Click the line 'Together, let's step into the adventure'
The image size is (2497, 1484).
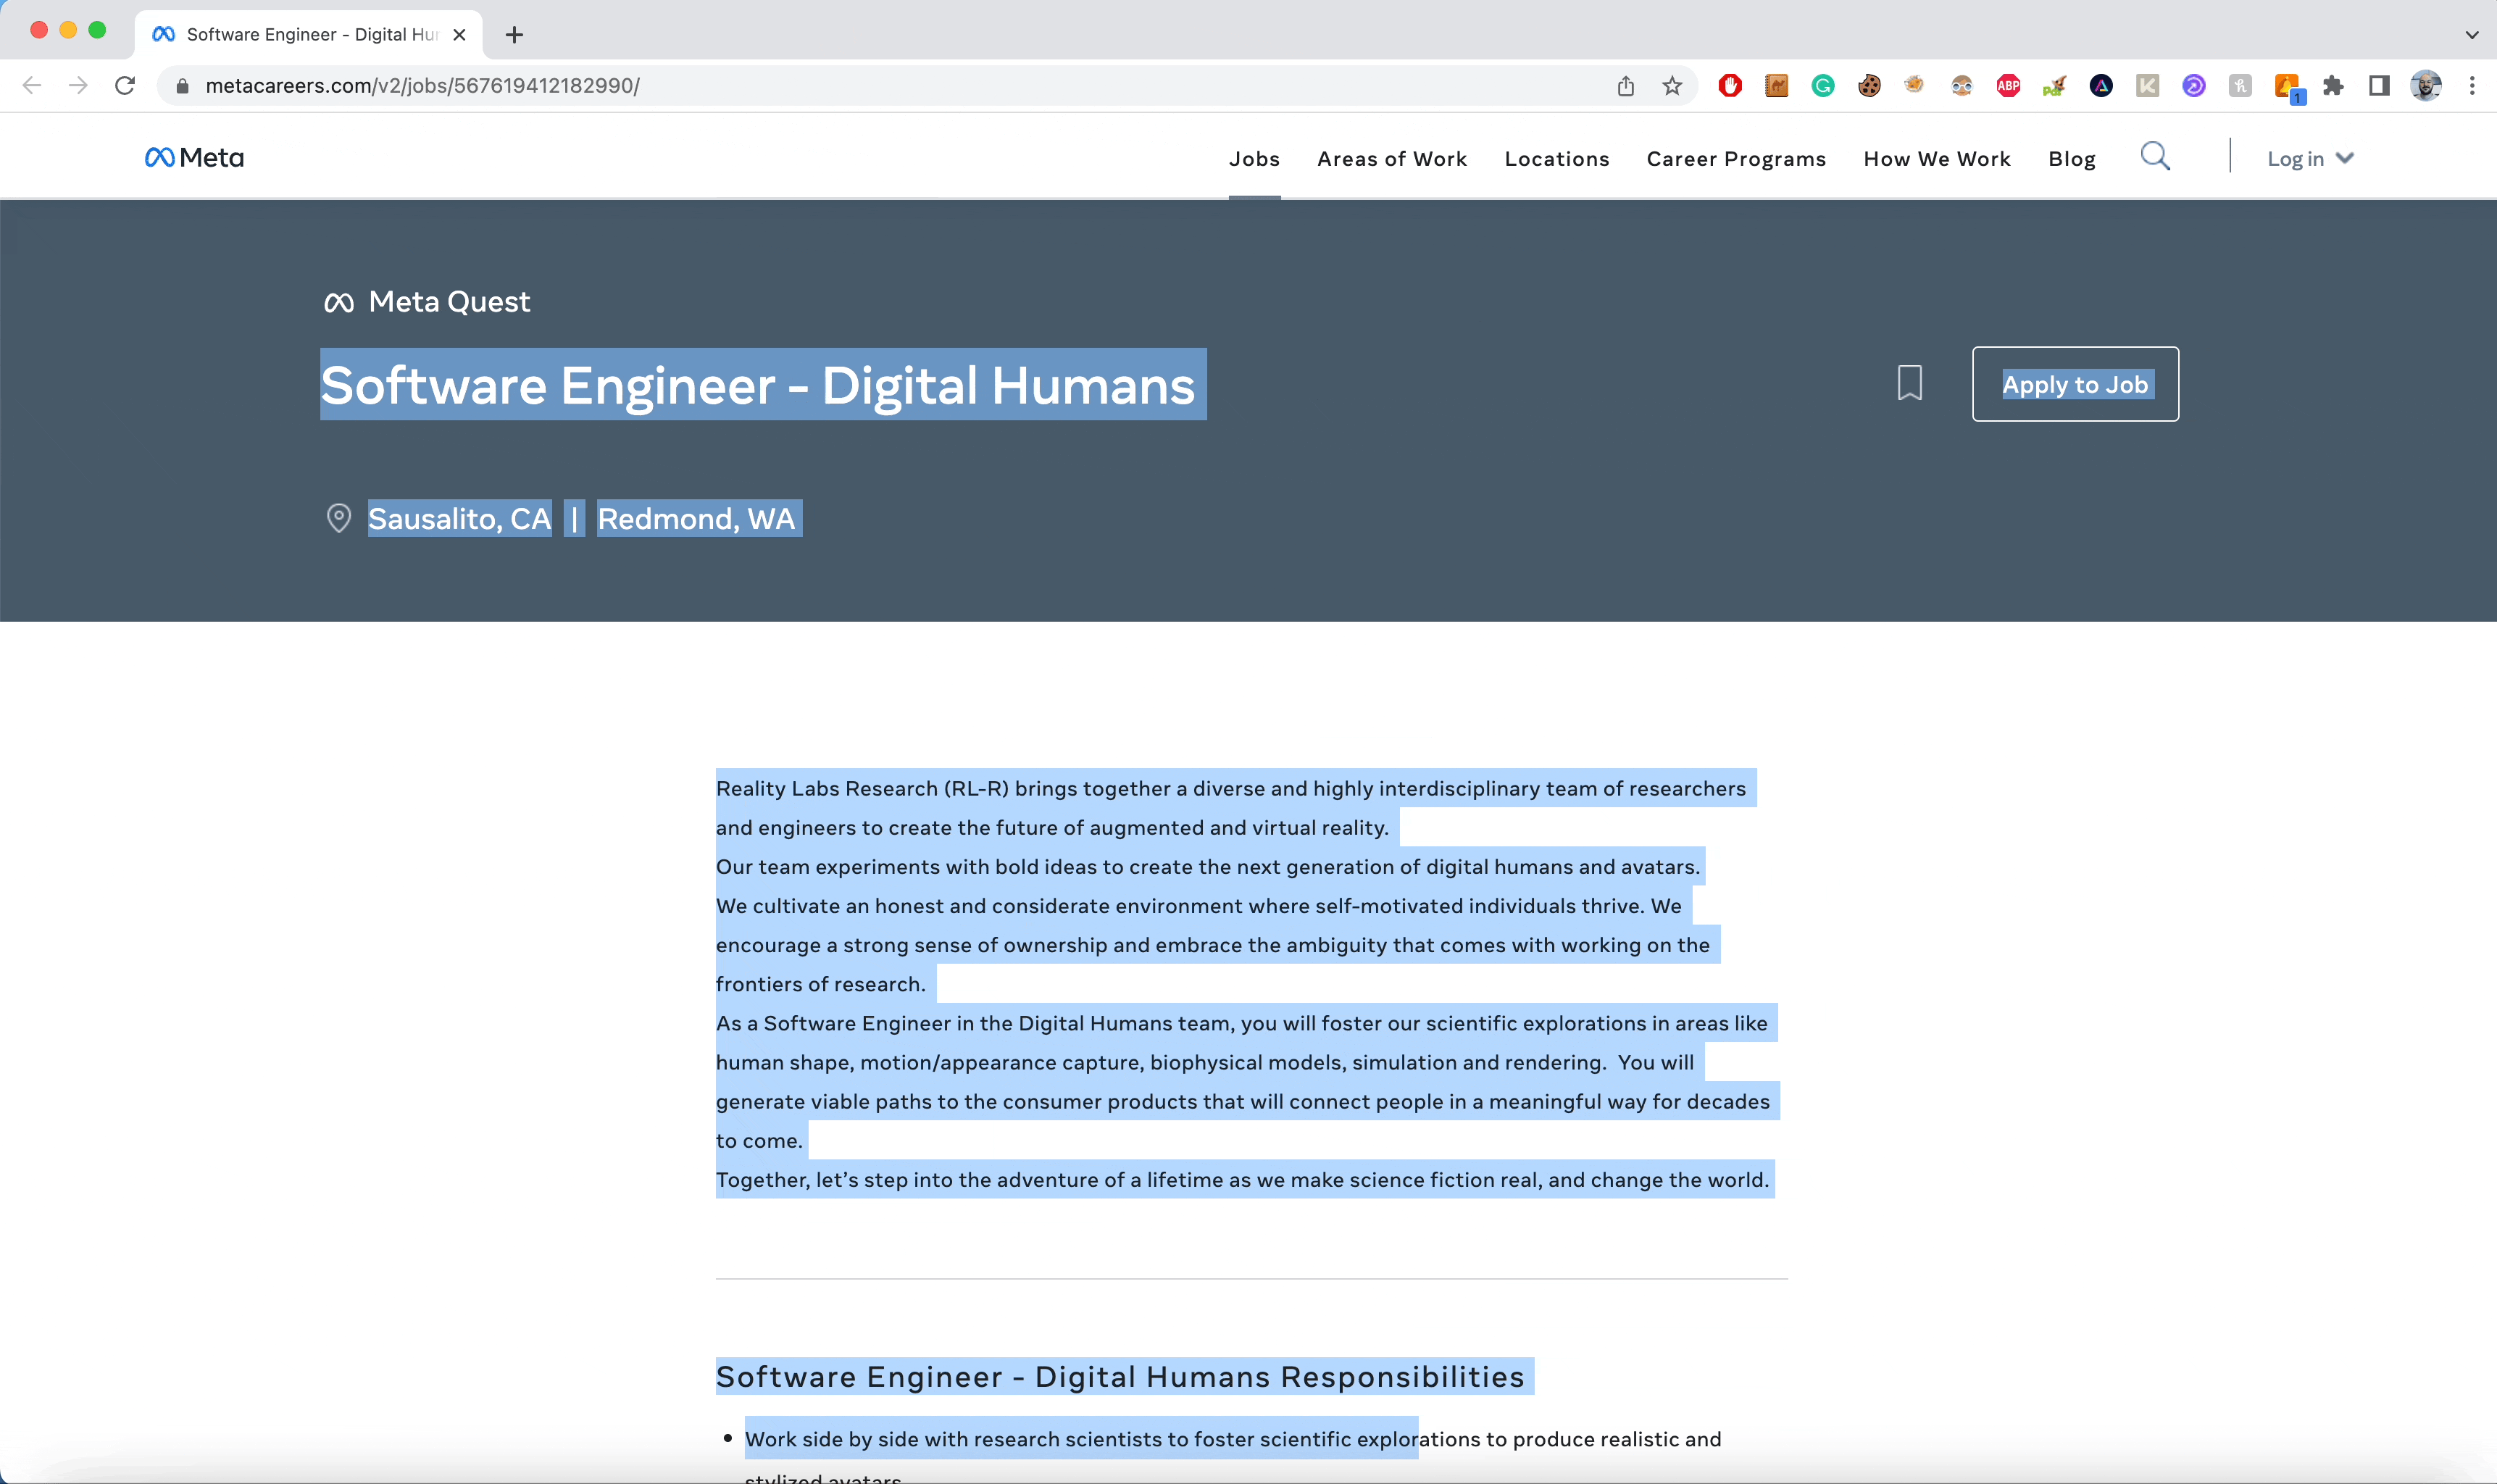(1243, 1180)
